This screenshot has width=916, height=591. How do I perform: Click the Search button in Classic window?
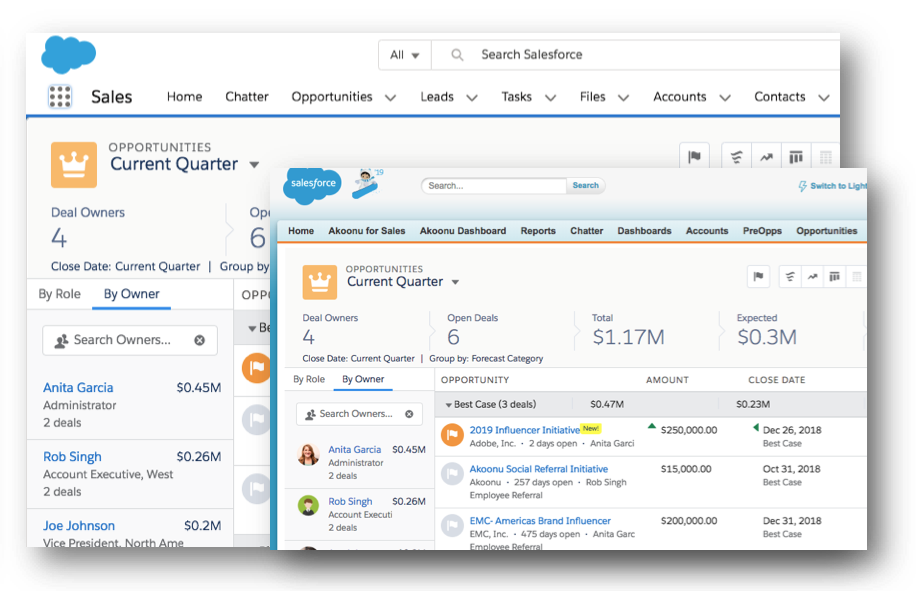(x=585, y=186)
